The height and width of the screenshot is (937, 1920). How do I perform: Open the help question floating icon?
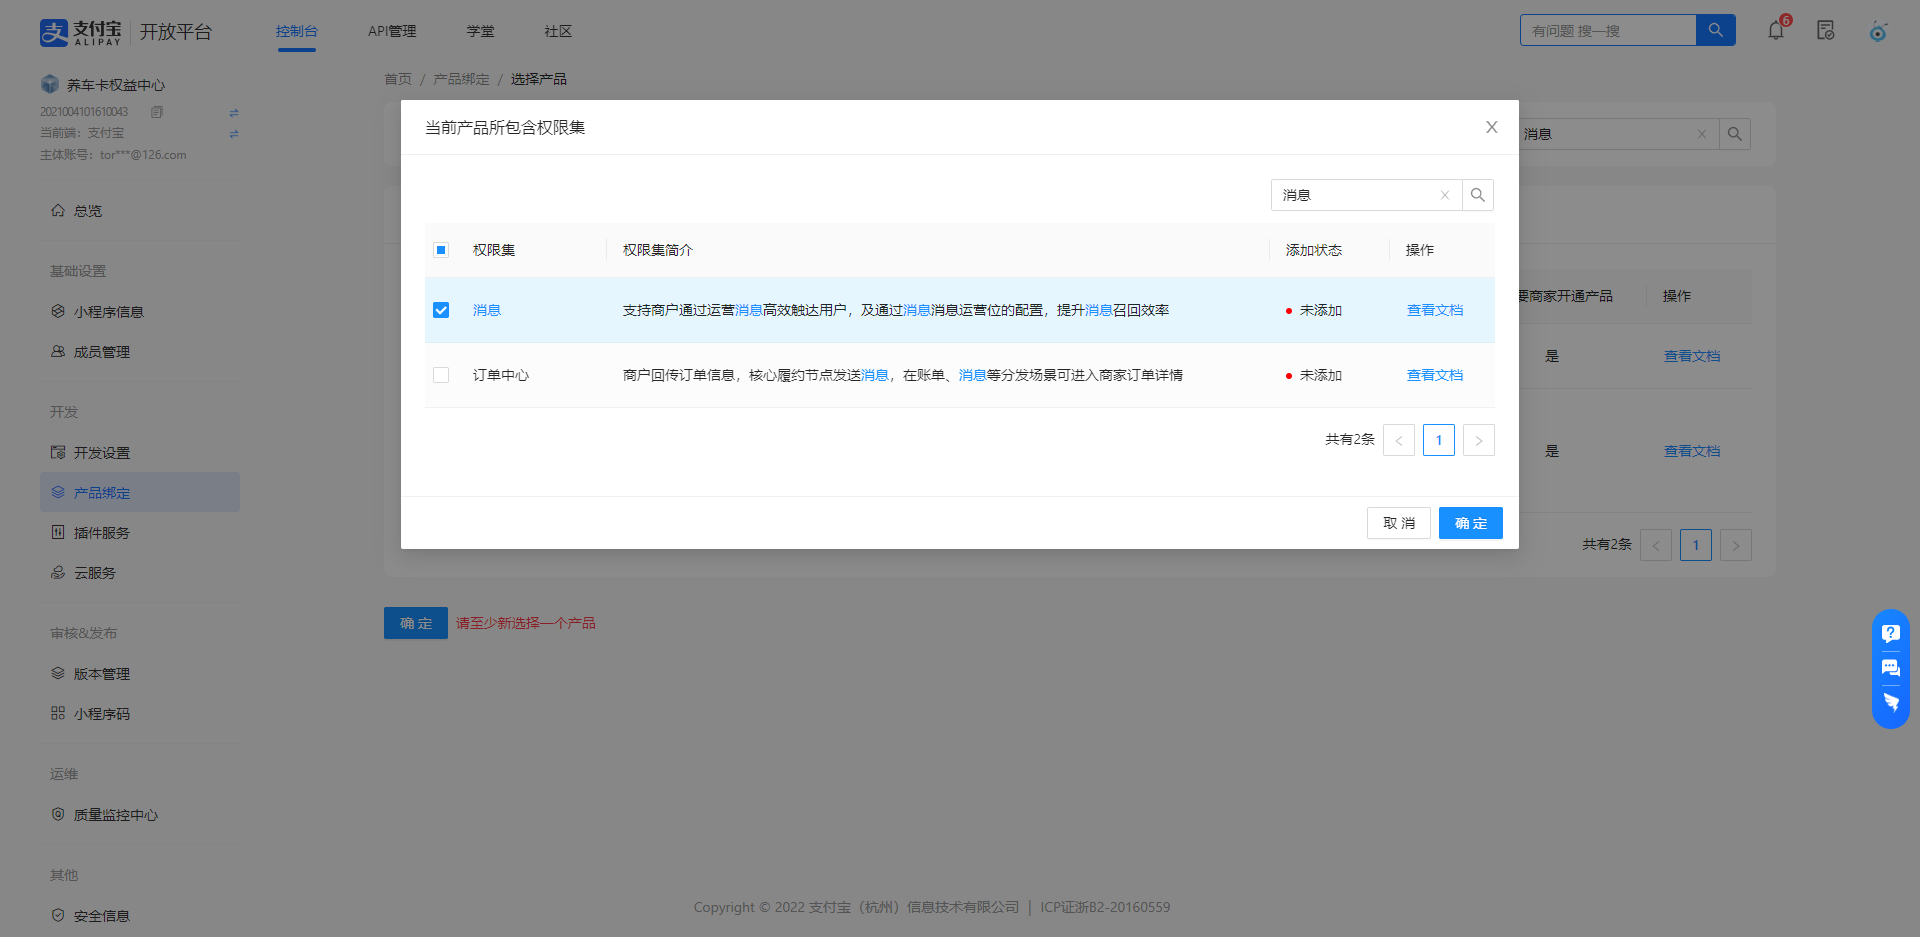click(x=1890, y=633)
